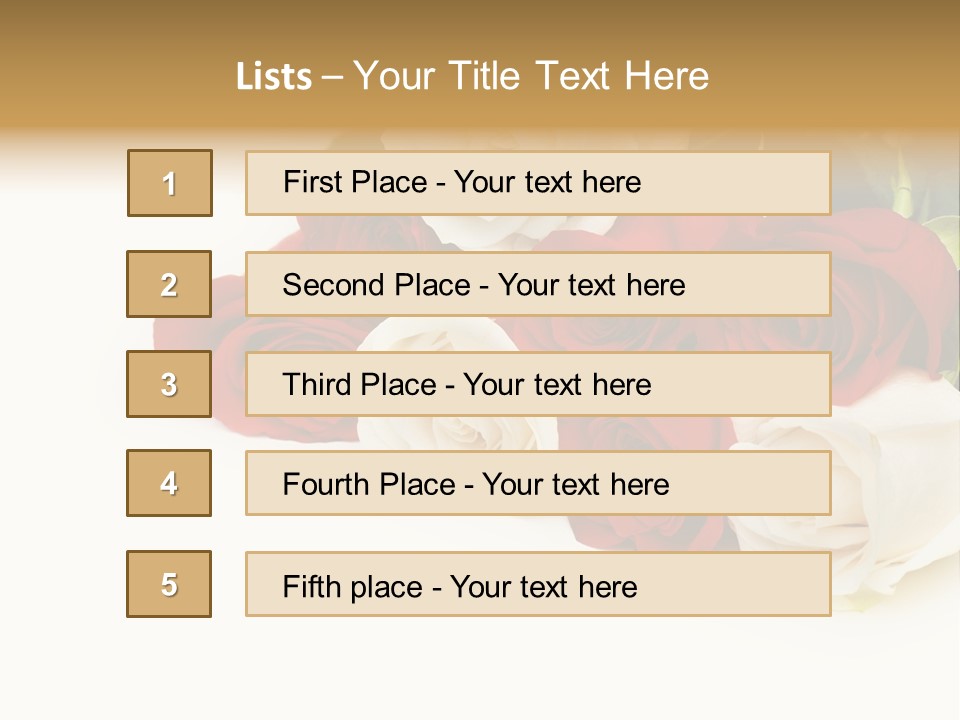
Task: Click the bold word 'Lists' in the title
Action: 274,77
